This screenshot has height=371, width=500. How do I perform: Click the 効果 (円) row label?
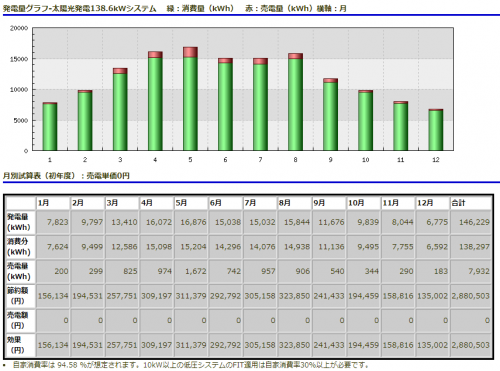click(x=21, y=345)
